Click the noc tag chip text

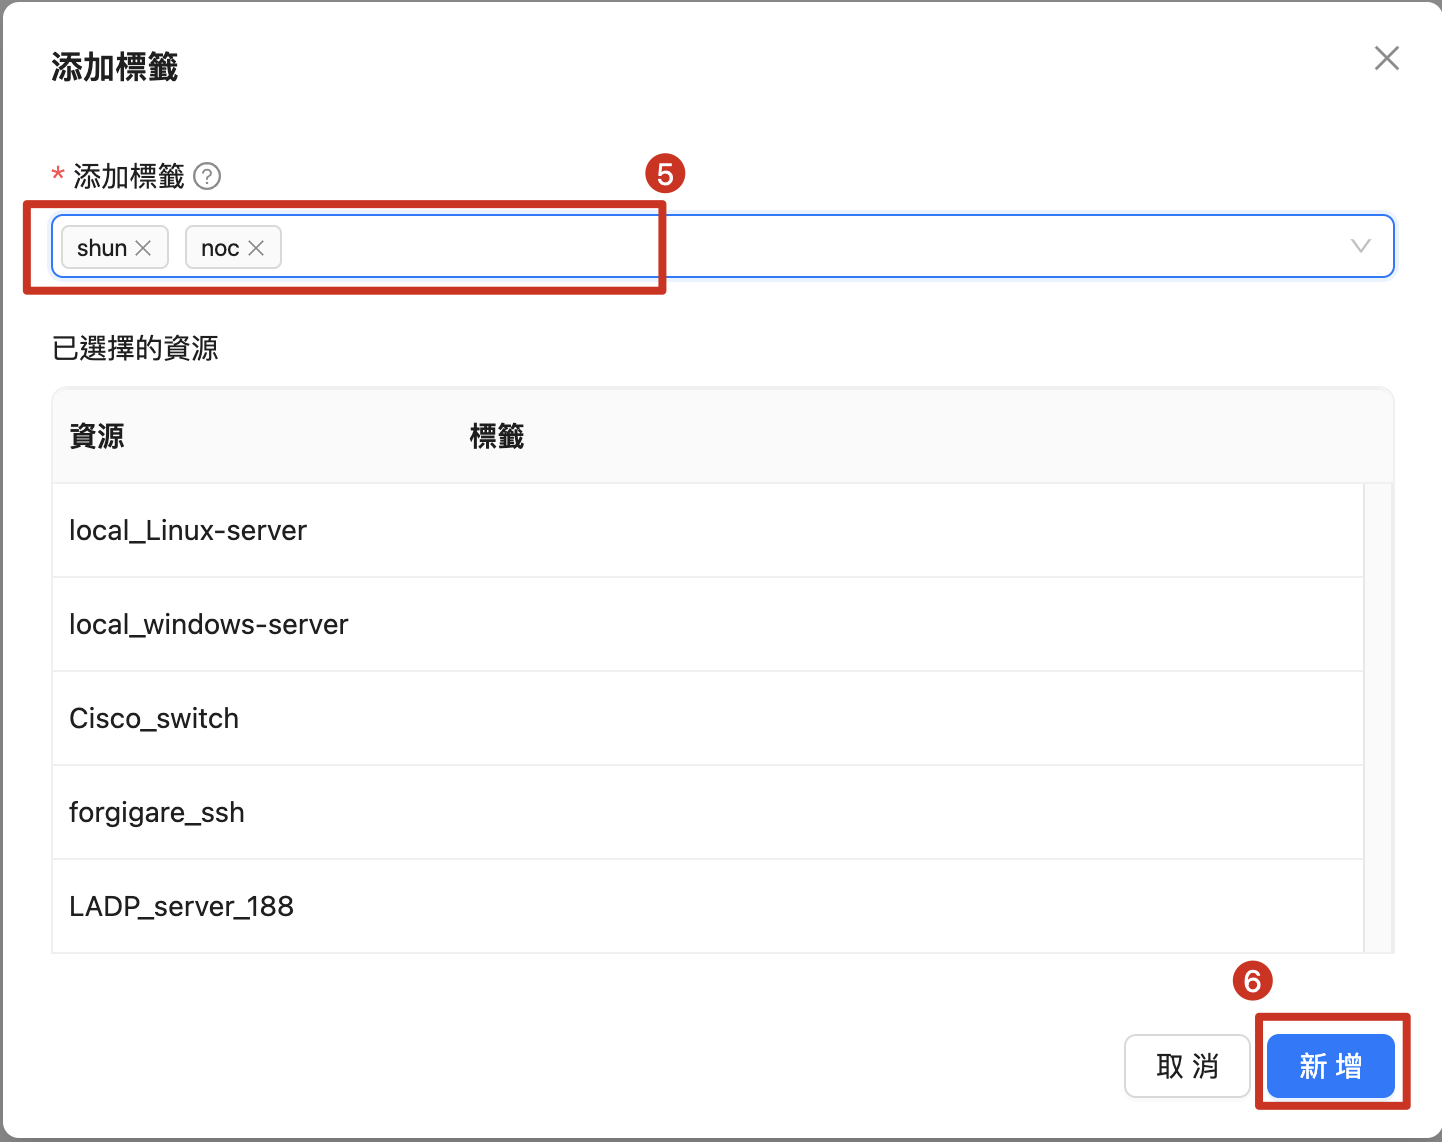[219, 248]
